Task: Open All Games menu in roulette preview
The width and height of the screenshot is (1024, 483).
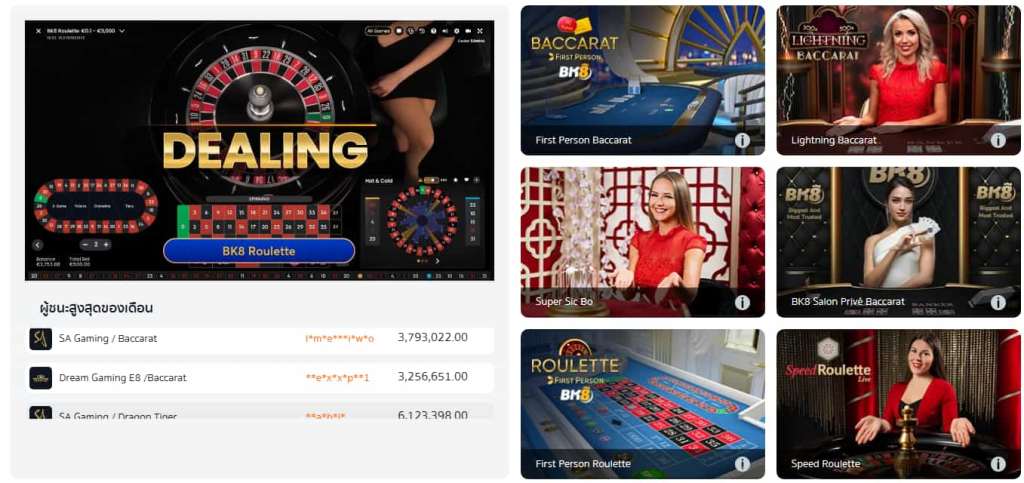Action: (378, 31)
